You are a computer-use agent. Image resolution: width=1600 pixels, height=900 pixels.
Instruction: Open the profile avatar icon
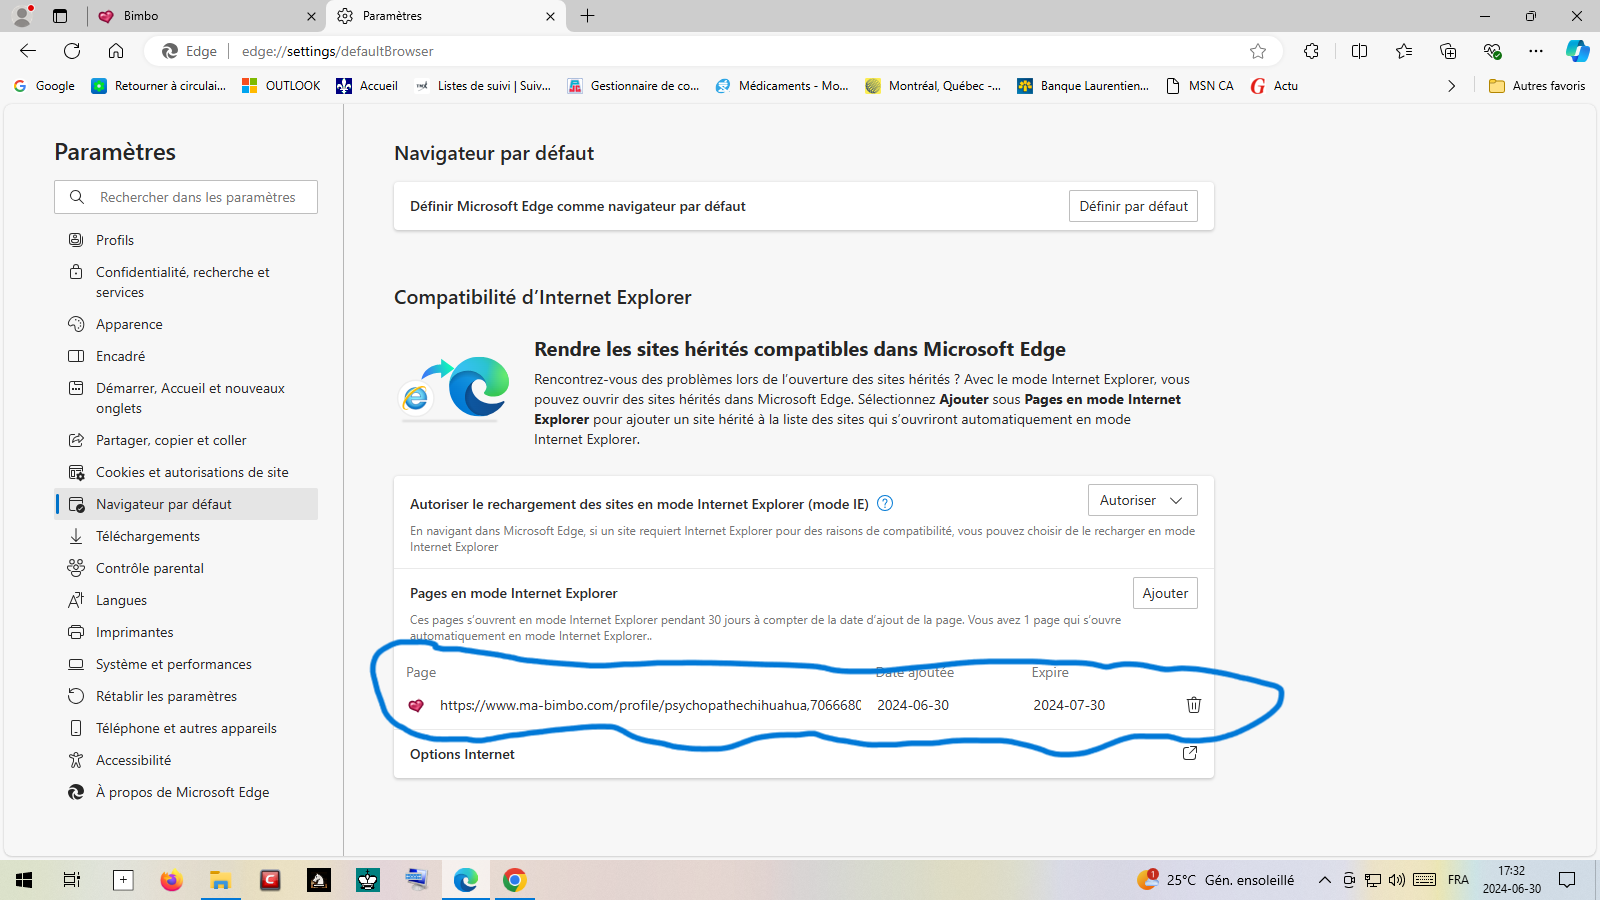point(22,16)
